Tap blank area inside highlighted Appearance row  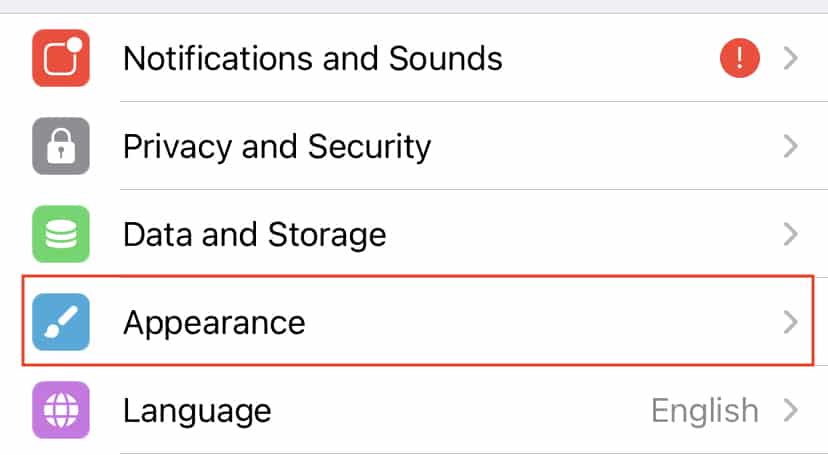544,322
